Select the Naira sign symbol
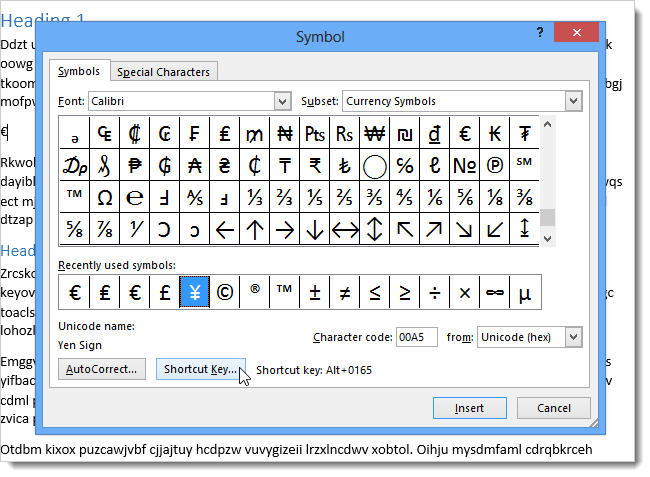650x477 pixels. (284, 133)
